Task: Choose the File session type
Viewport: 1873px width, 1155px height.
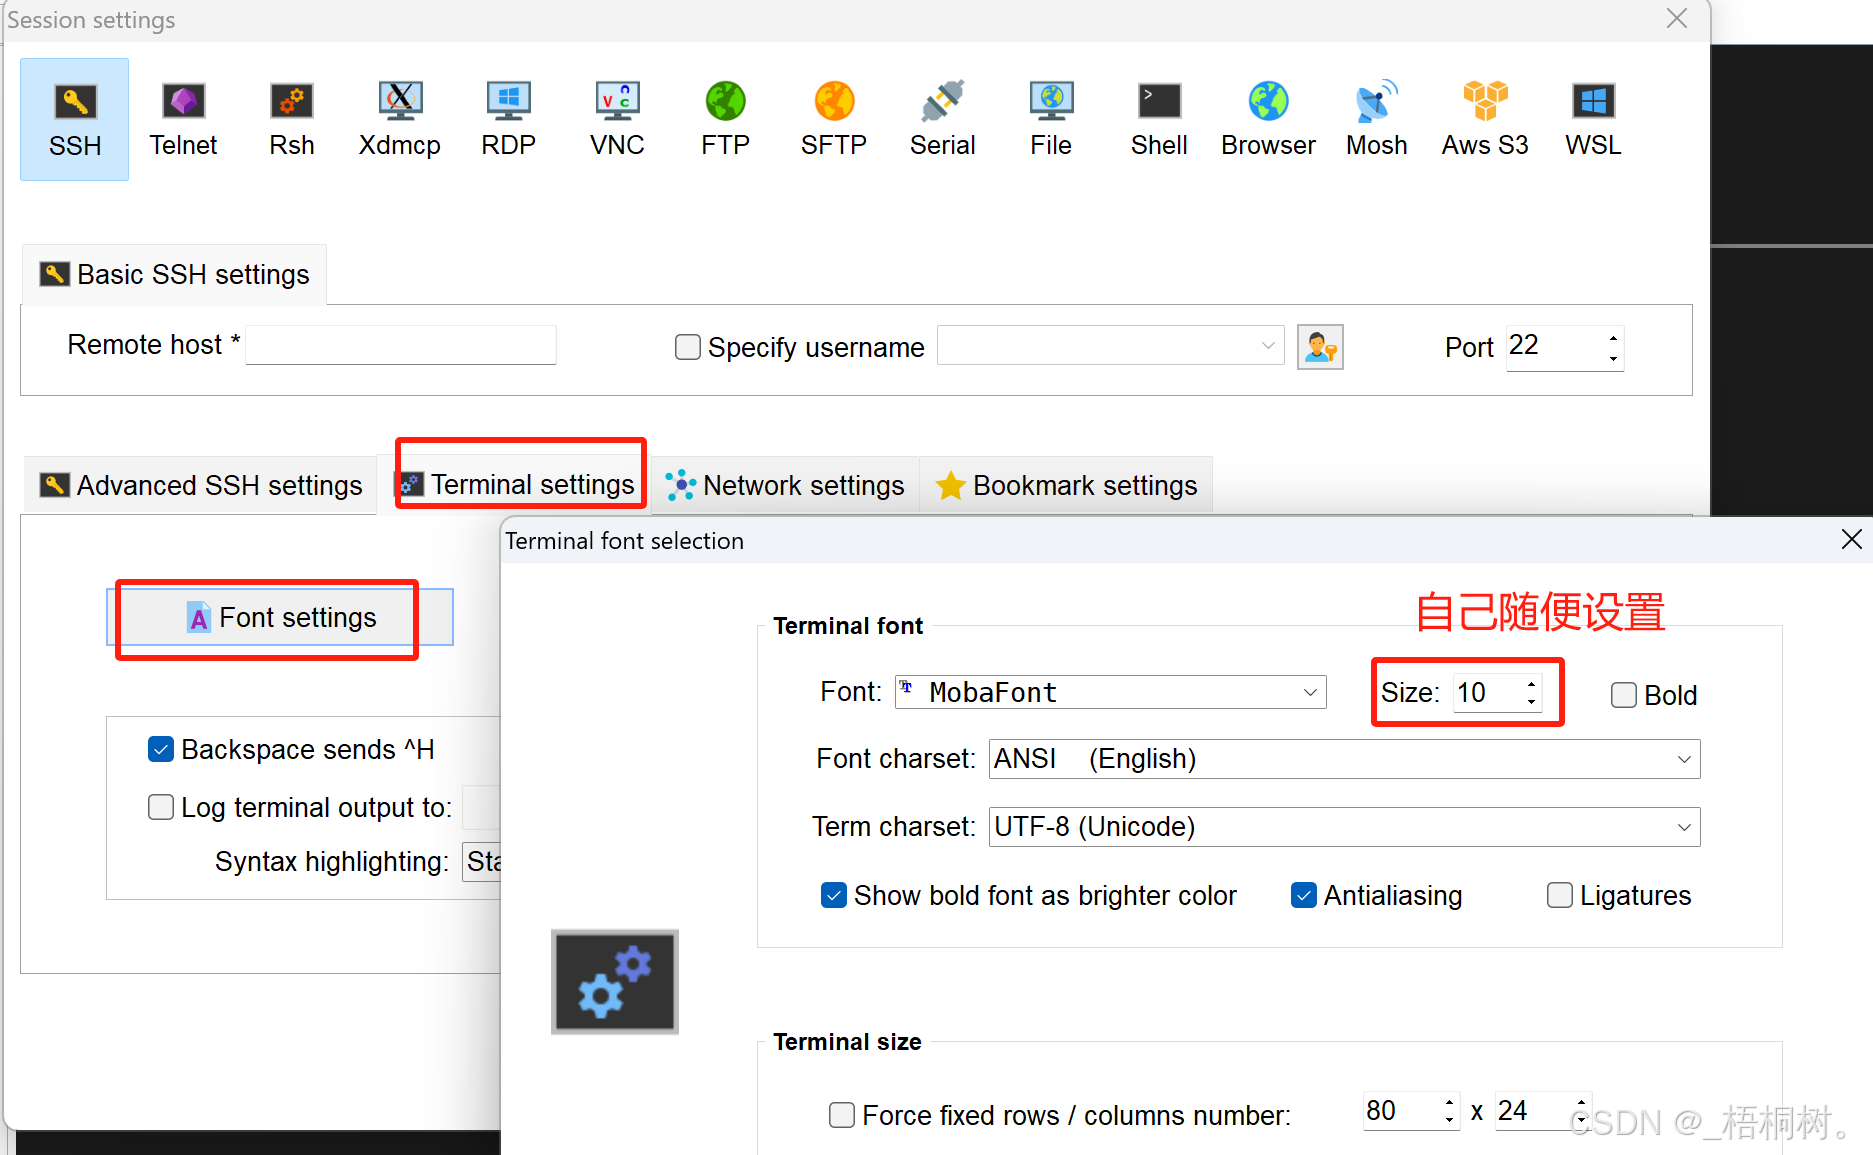Action: [x=1051, y=119]
